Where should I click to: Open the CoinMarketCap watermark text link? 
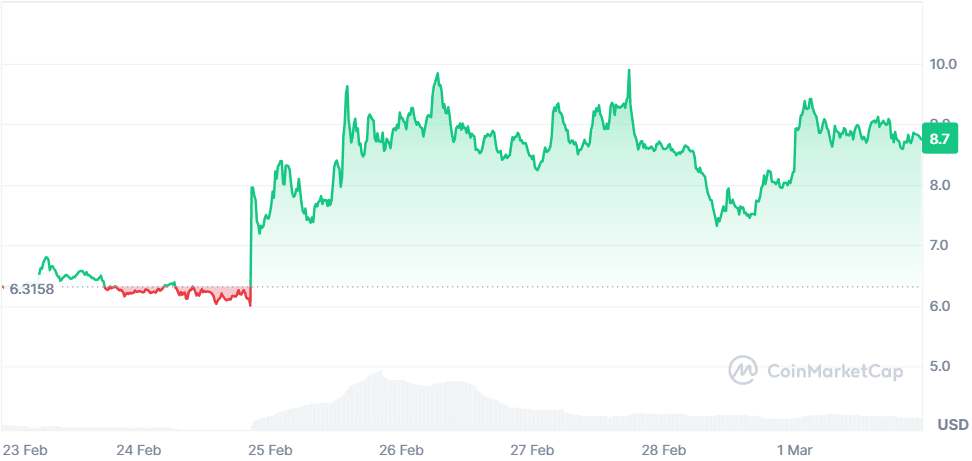[x=834, y=371]
